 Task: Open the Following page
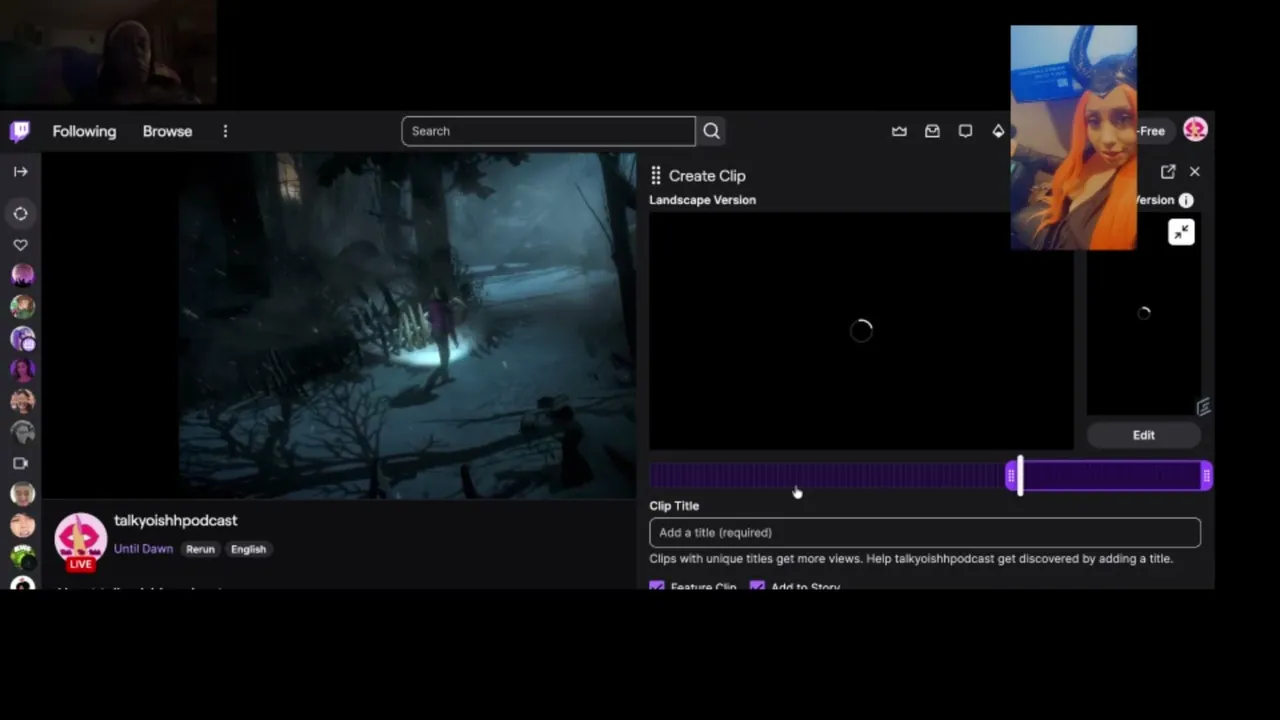click(84, 131)
